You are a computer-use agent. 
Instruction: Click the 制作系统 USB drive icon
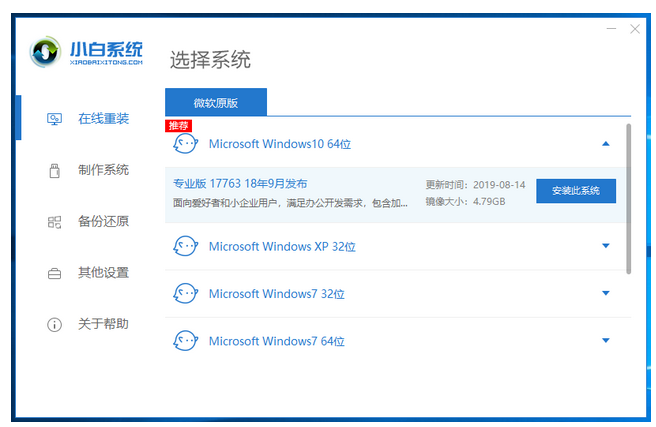(x=55, y=170)
